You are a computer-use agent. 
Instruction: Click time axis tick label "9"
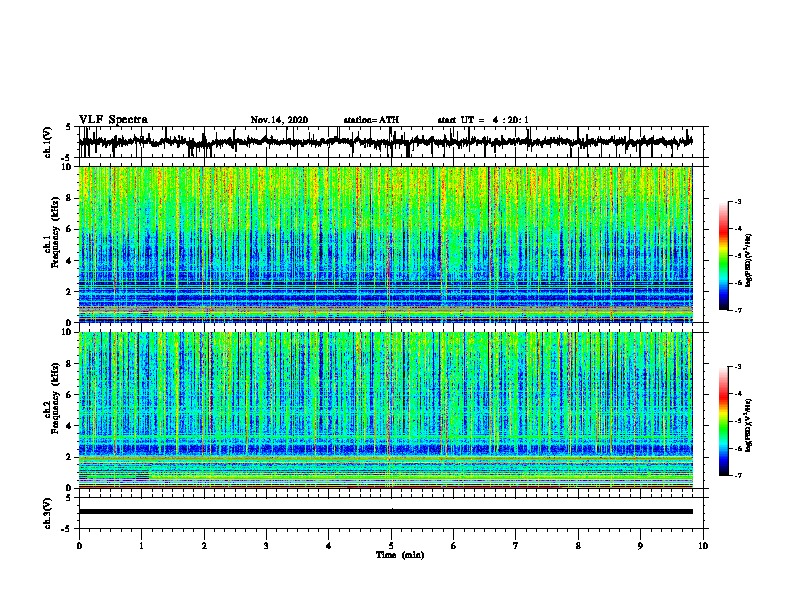[x=640, y=546]
